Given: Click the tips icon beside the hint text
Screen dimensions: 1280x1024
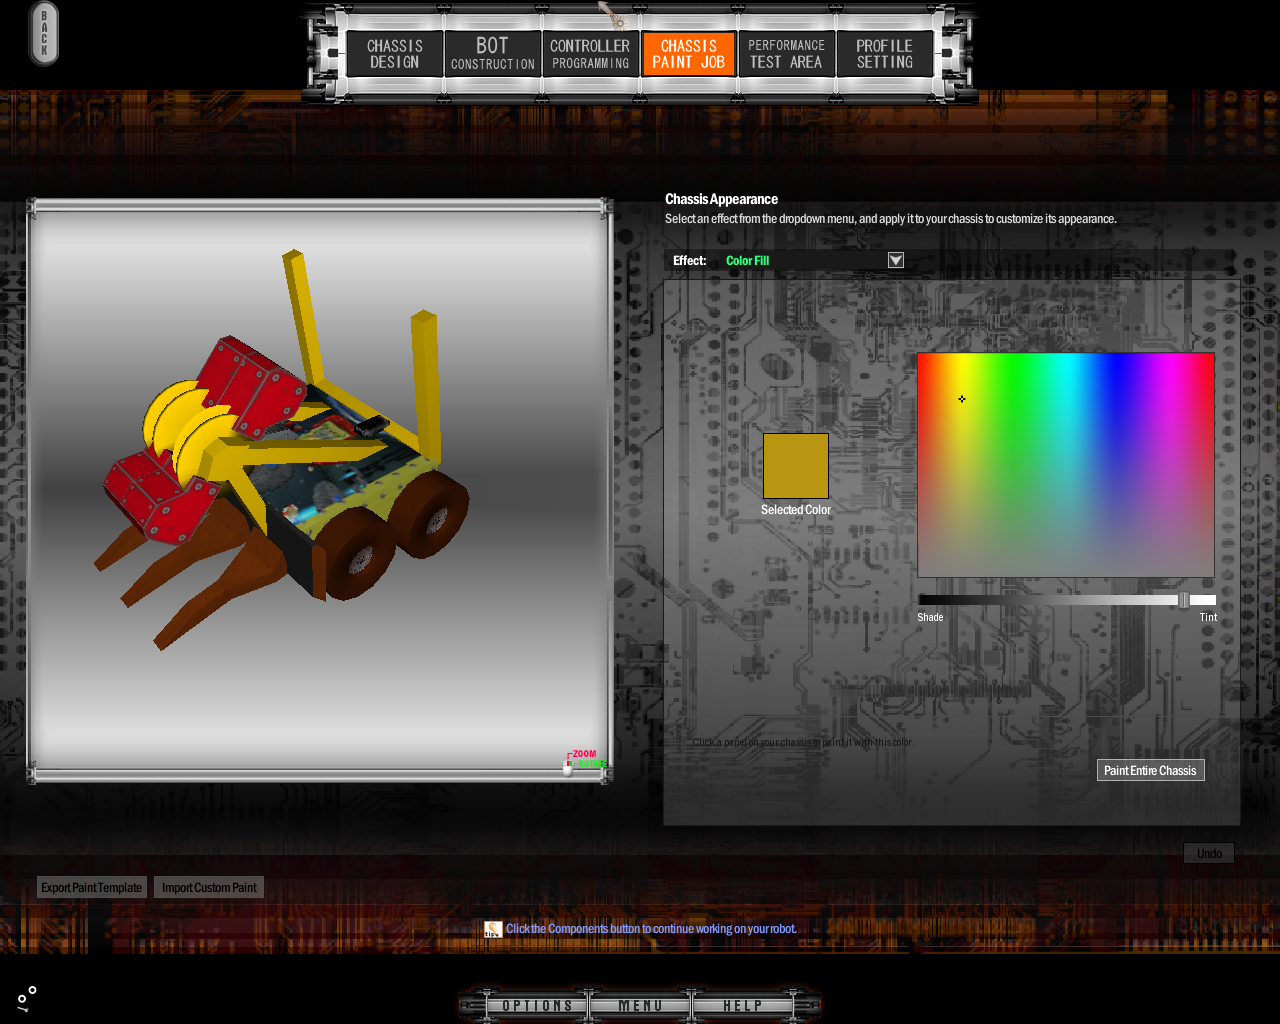Looking at the screenshot, I should coord(493,929).
